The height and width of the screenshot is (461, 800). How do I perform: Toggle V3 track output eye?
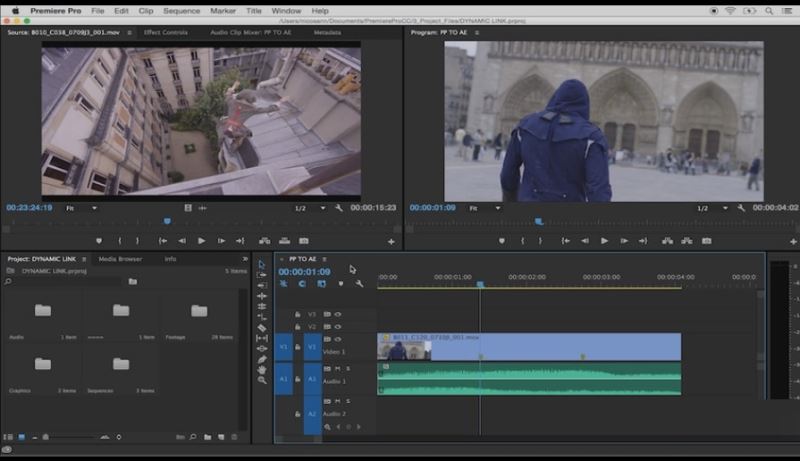[338, 314]
